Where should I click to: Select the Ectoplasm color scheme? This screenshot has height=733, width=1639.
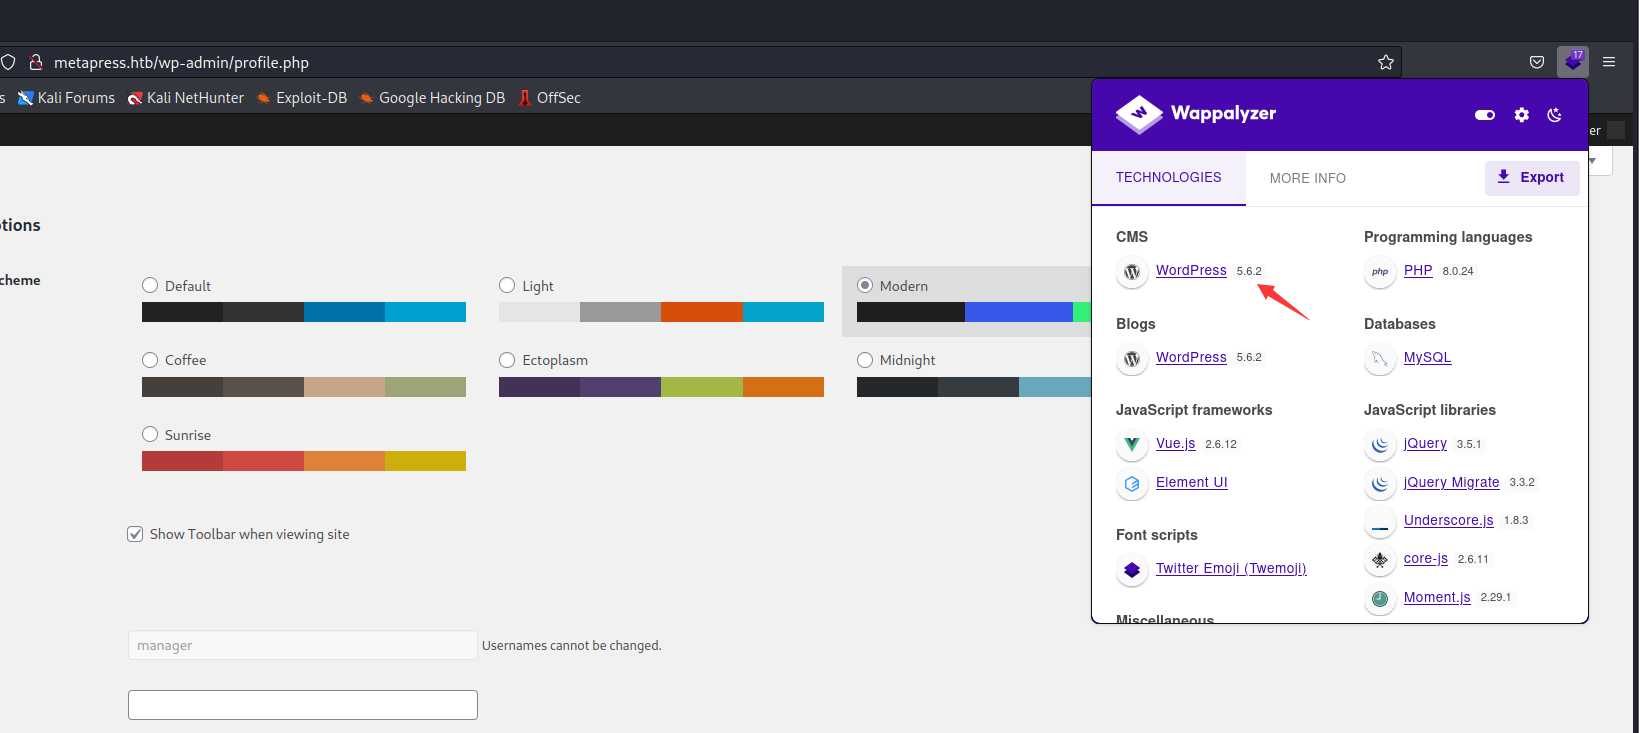tap(507, 360)
